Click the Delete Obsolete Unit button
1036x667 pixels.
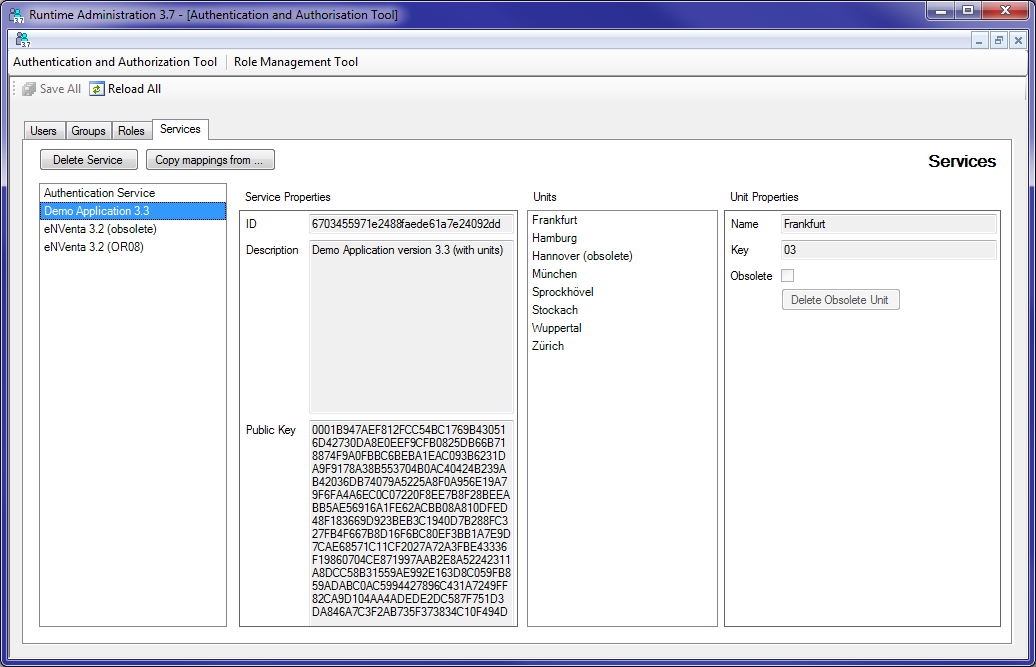(x=840, y=299)
